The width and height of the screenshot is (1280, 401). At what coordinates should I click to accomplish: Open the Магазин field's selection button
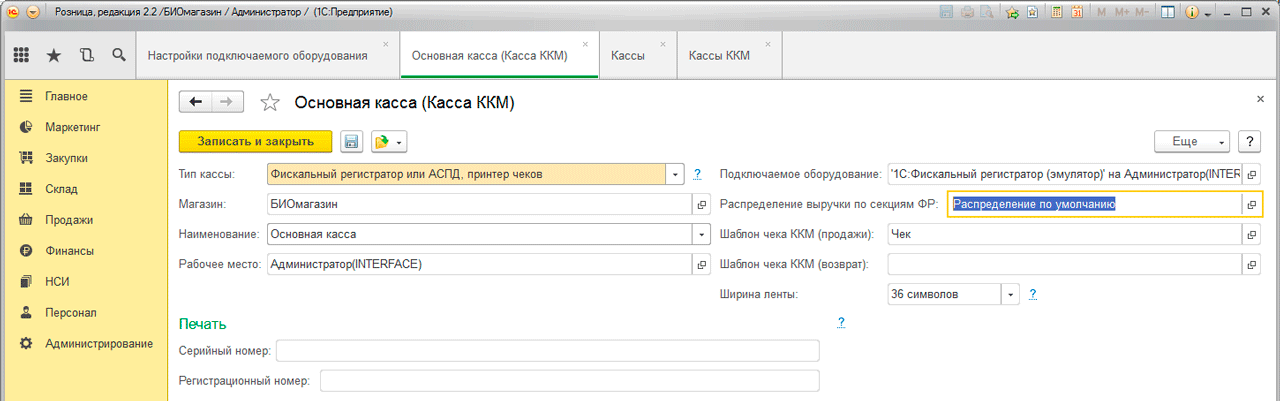(x=701, y=204)
